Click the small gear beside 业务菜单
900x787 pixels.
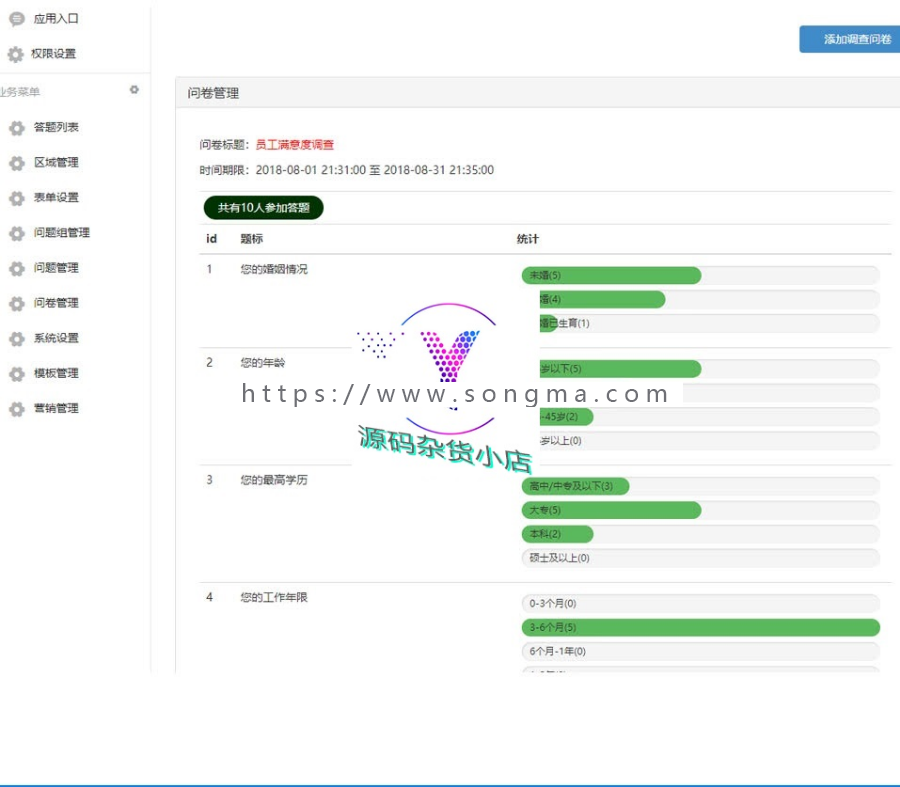click(x=135, y=89)
